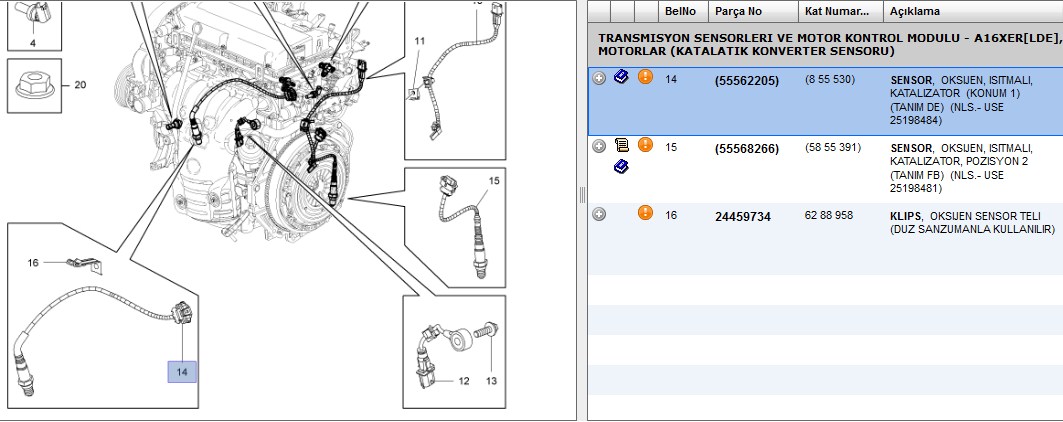Select the splitter handle between diagram and list
1063x422 pixels.
tap(582, 195)
